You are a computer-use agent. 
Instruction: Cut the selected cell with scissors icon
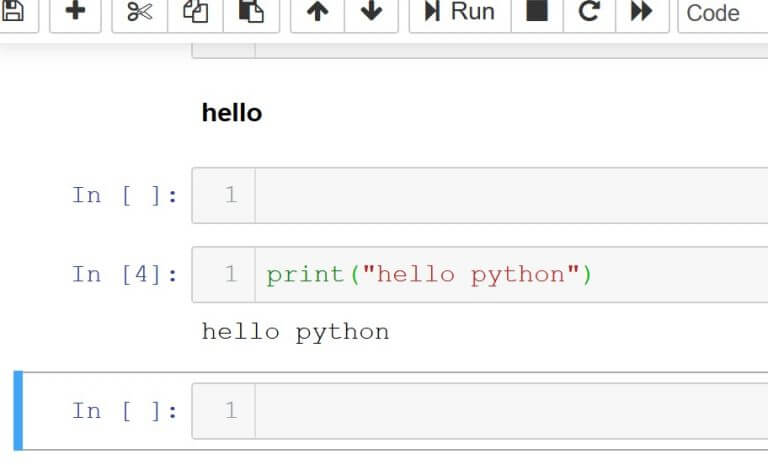(x=140, y=11)
